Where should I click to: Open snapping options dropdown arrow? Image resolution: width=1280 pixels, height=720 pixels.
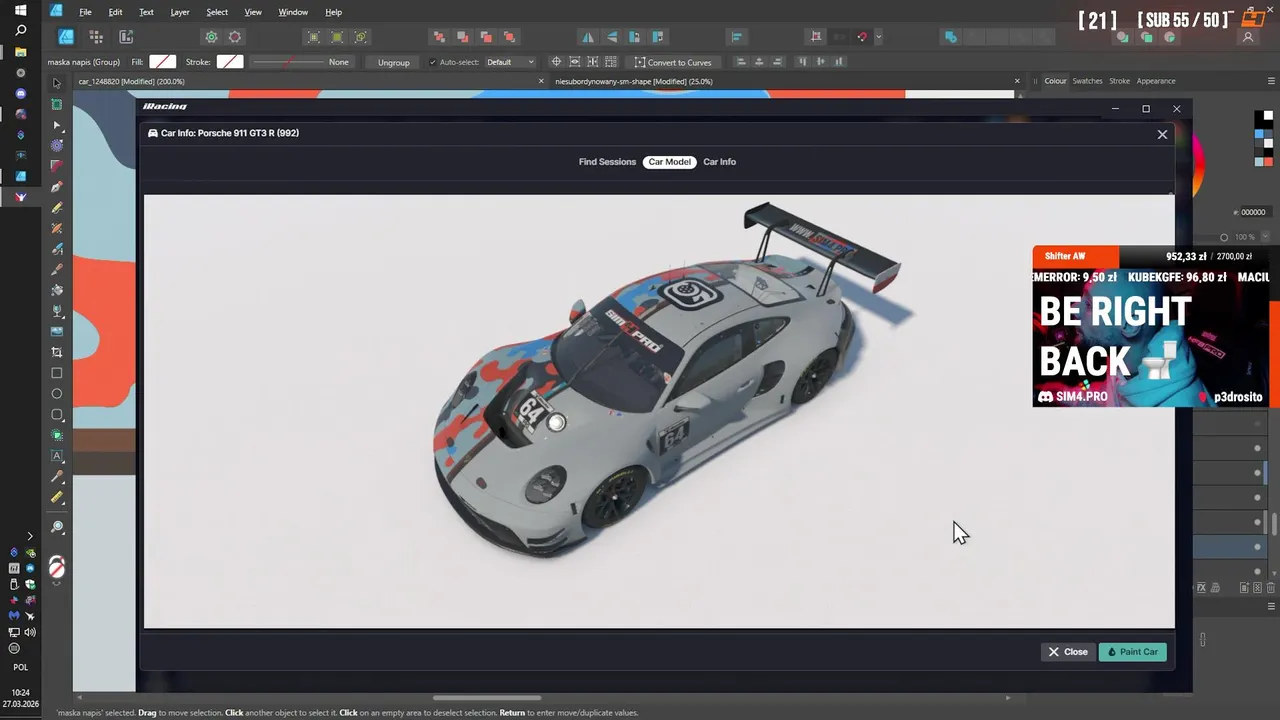tap(879, 37)
